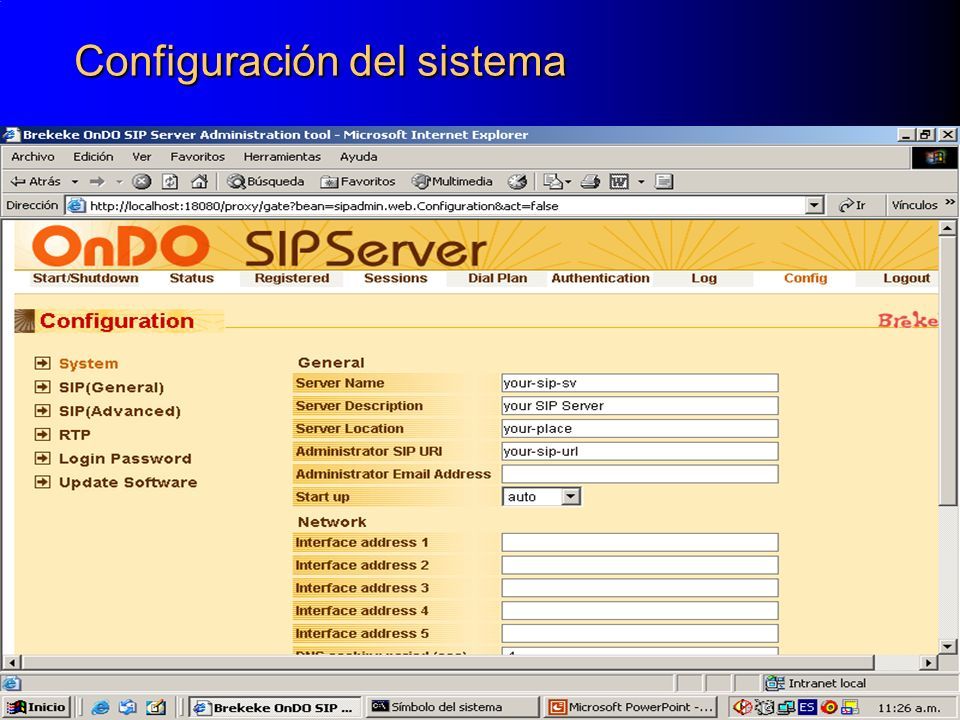This screenshot has height=720, width=960.
Task: Click the discussion icon after Word button
Action: (664, 181)
